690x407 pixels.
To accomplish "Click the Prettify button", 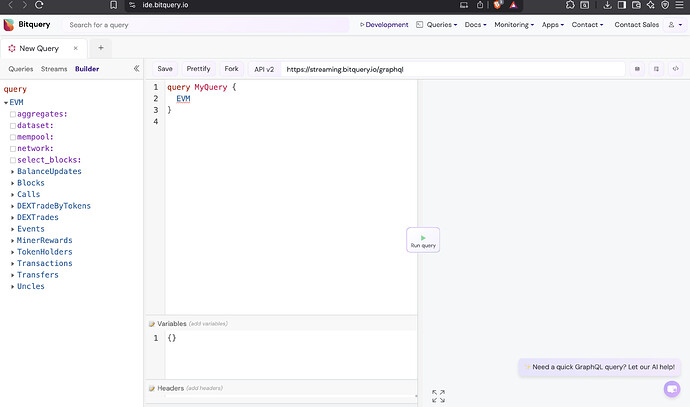I will [198, 69].
